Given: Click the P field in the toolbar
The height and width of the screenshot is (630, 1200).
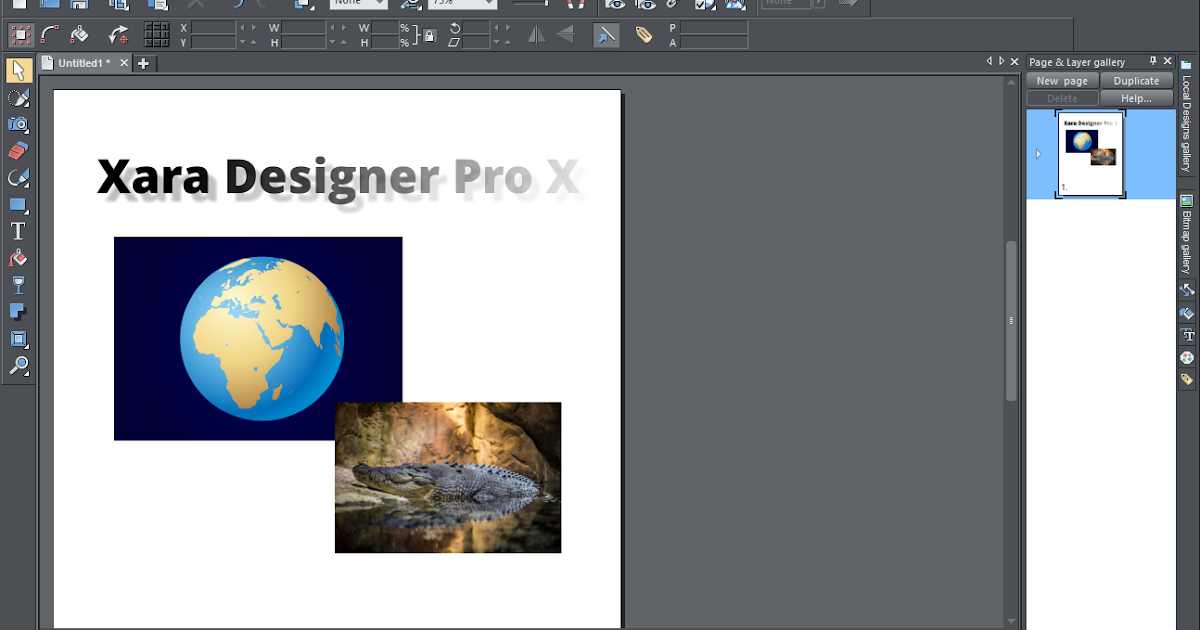Looking at the screenshot, I should (x=714, y=28).
